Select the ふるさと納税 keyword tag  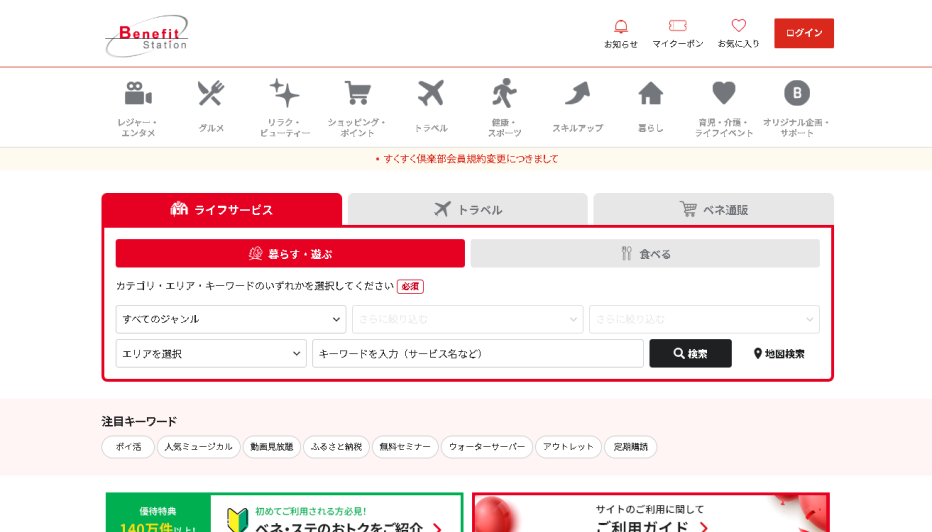[336, 447]
